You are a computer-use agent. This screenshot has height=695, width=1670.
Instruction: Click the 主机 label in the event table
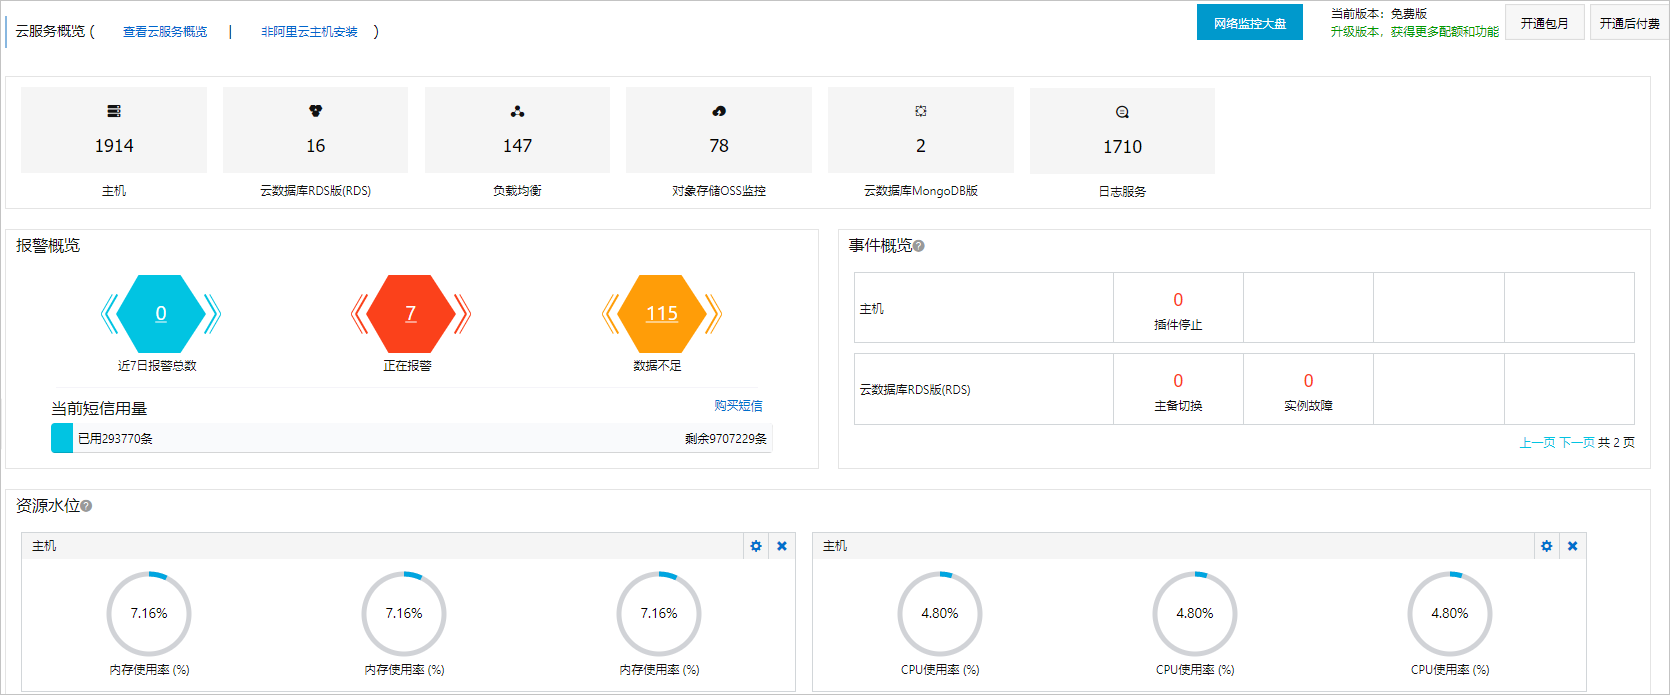(872, 309)
